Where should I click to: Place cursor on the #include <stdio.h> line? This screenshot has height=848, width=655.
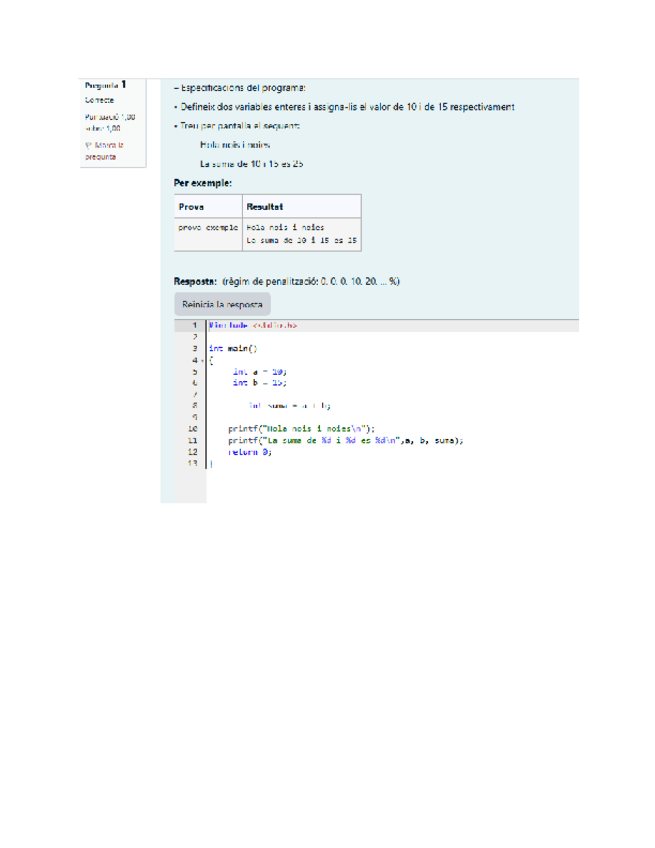tap(252, 325)
